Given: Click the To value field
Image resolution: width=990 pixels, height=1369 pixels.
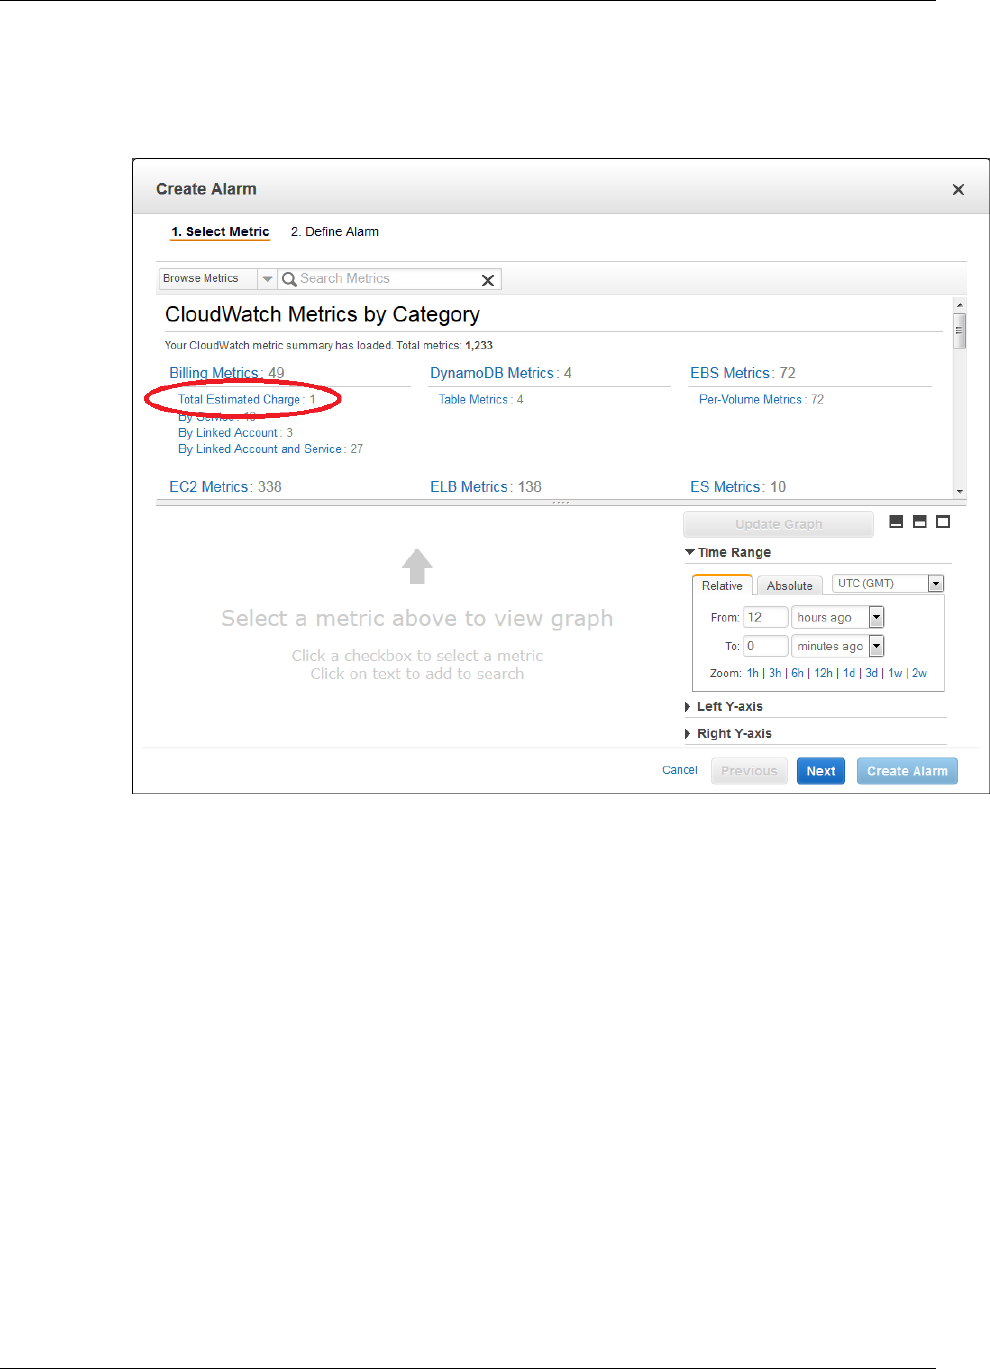Looking at the screenshot, I should point(765,646).
